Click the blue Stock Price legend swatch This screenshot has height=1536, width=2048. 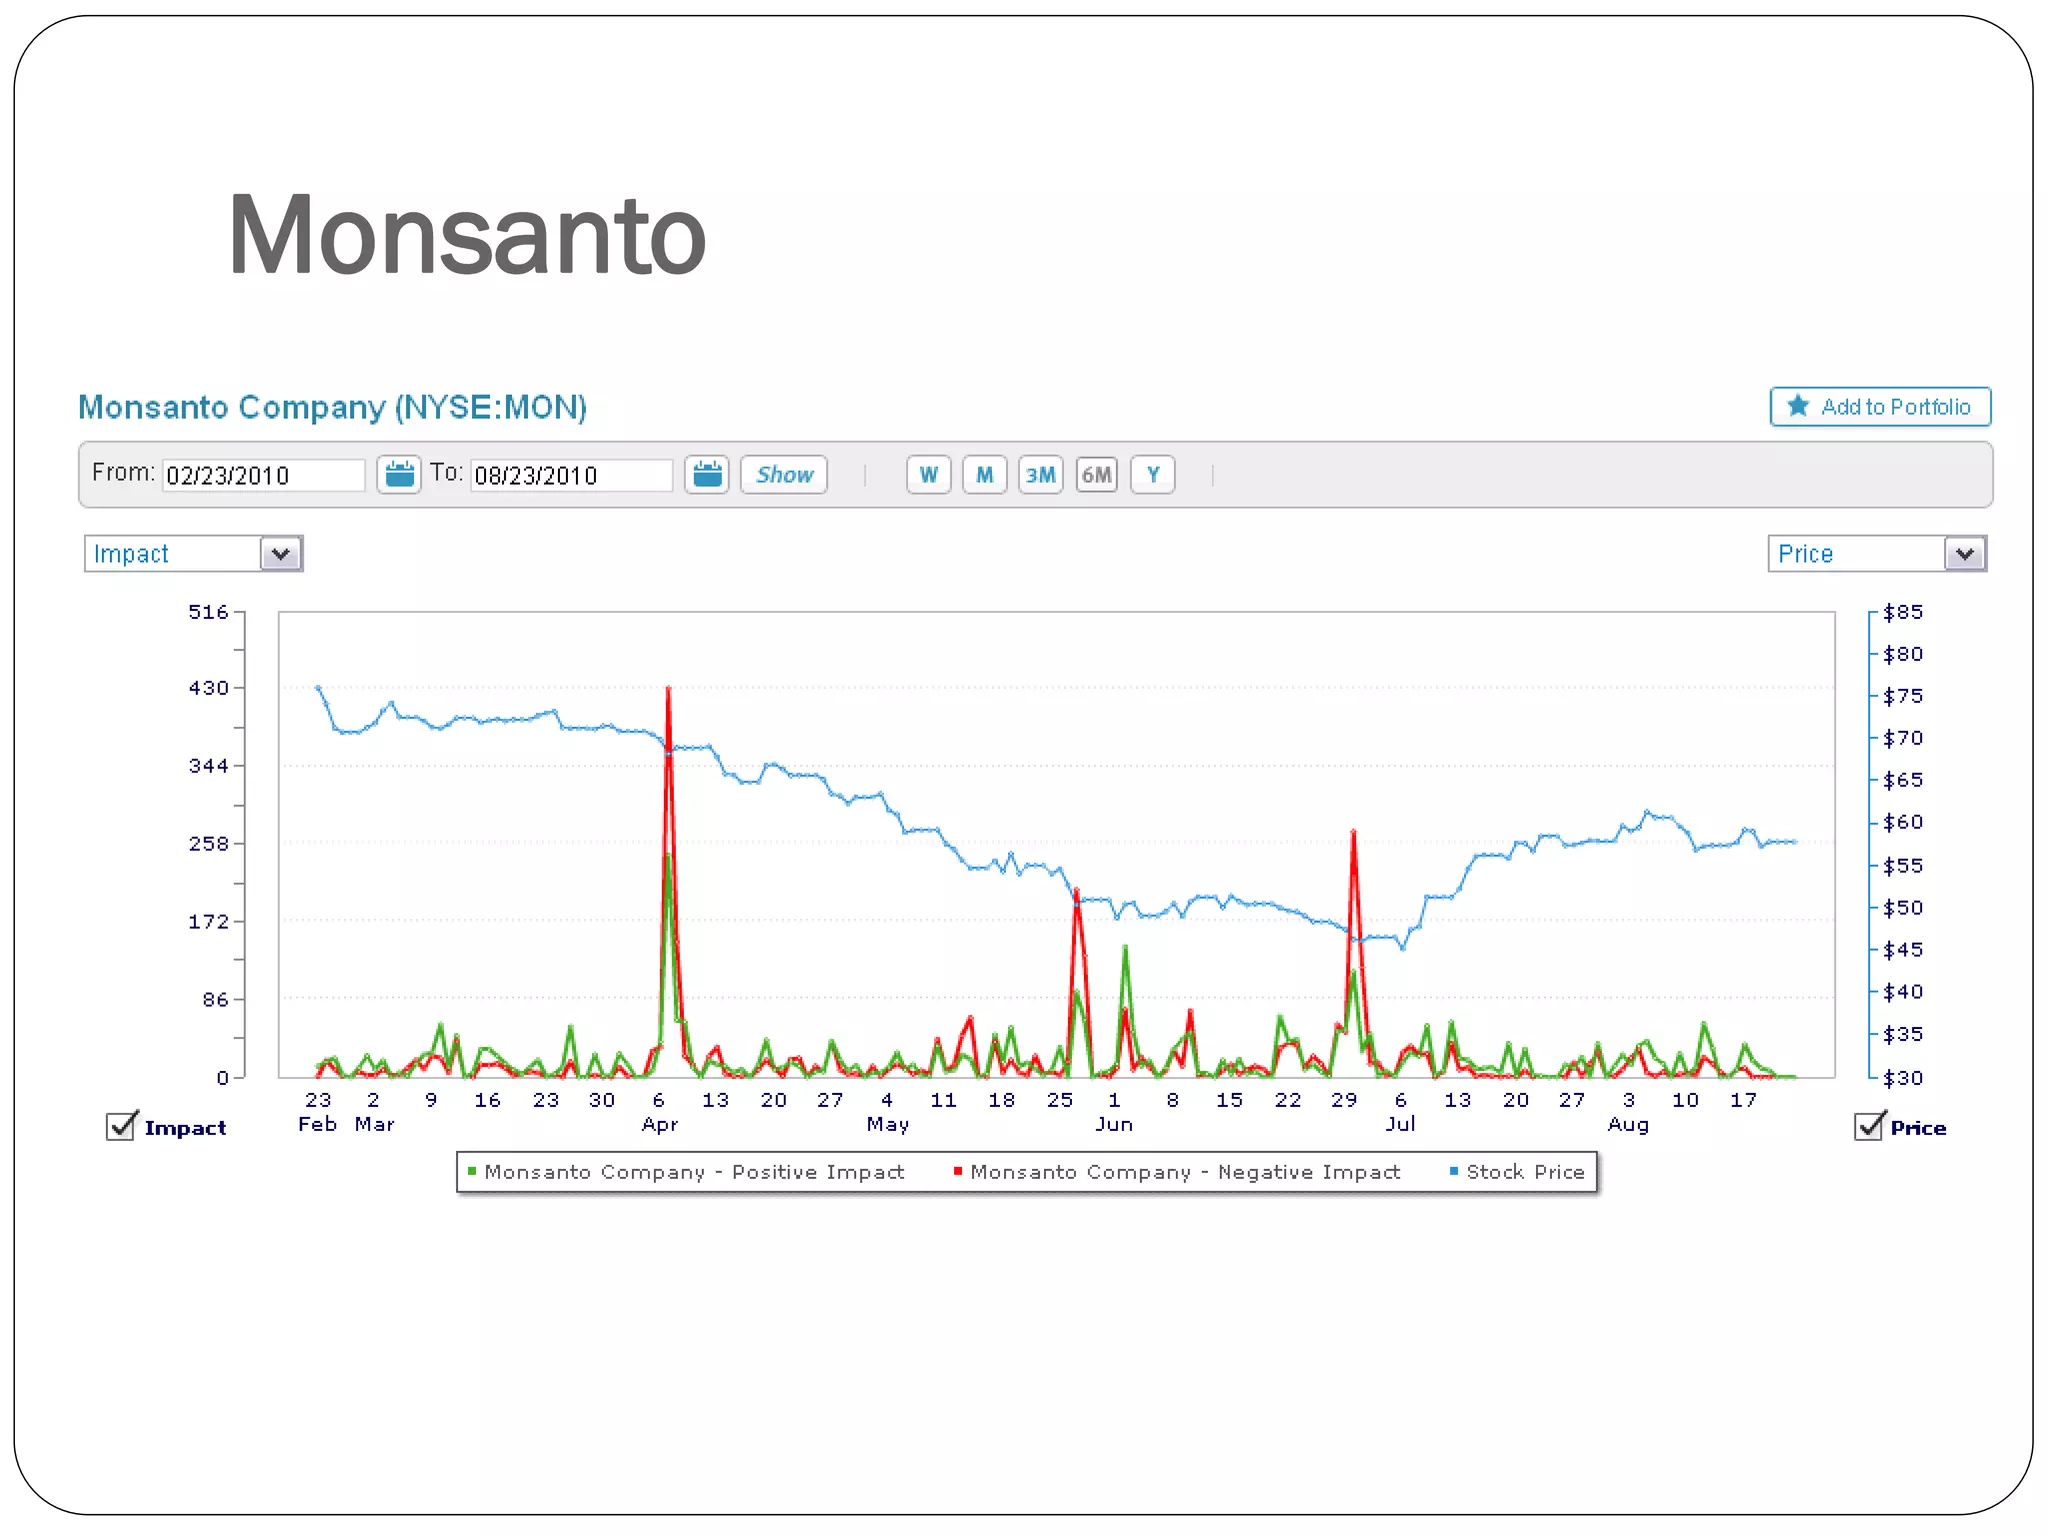pos(1454,1171)
